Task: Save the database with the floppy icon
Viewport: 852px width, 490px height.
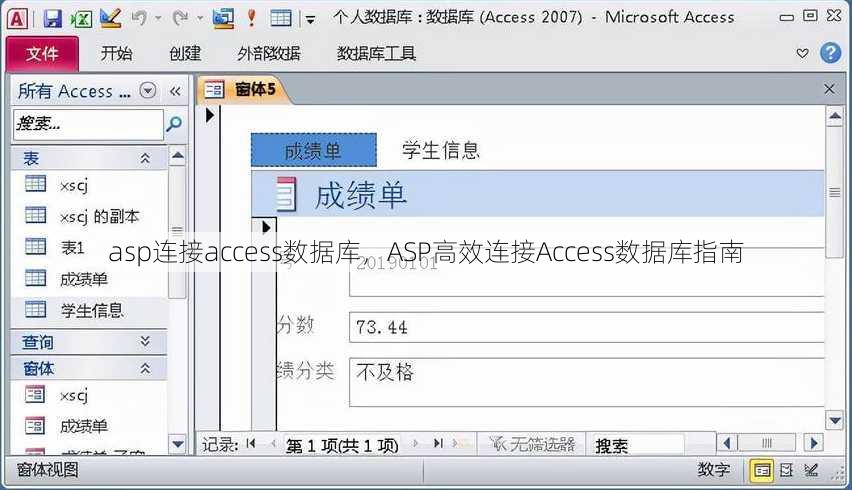Action: pos(52,18)
